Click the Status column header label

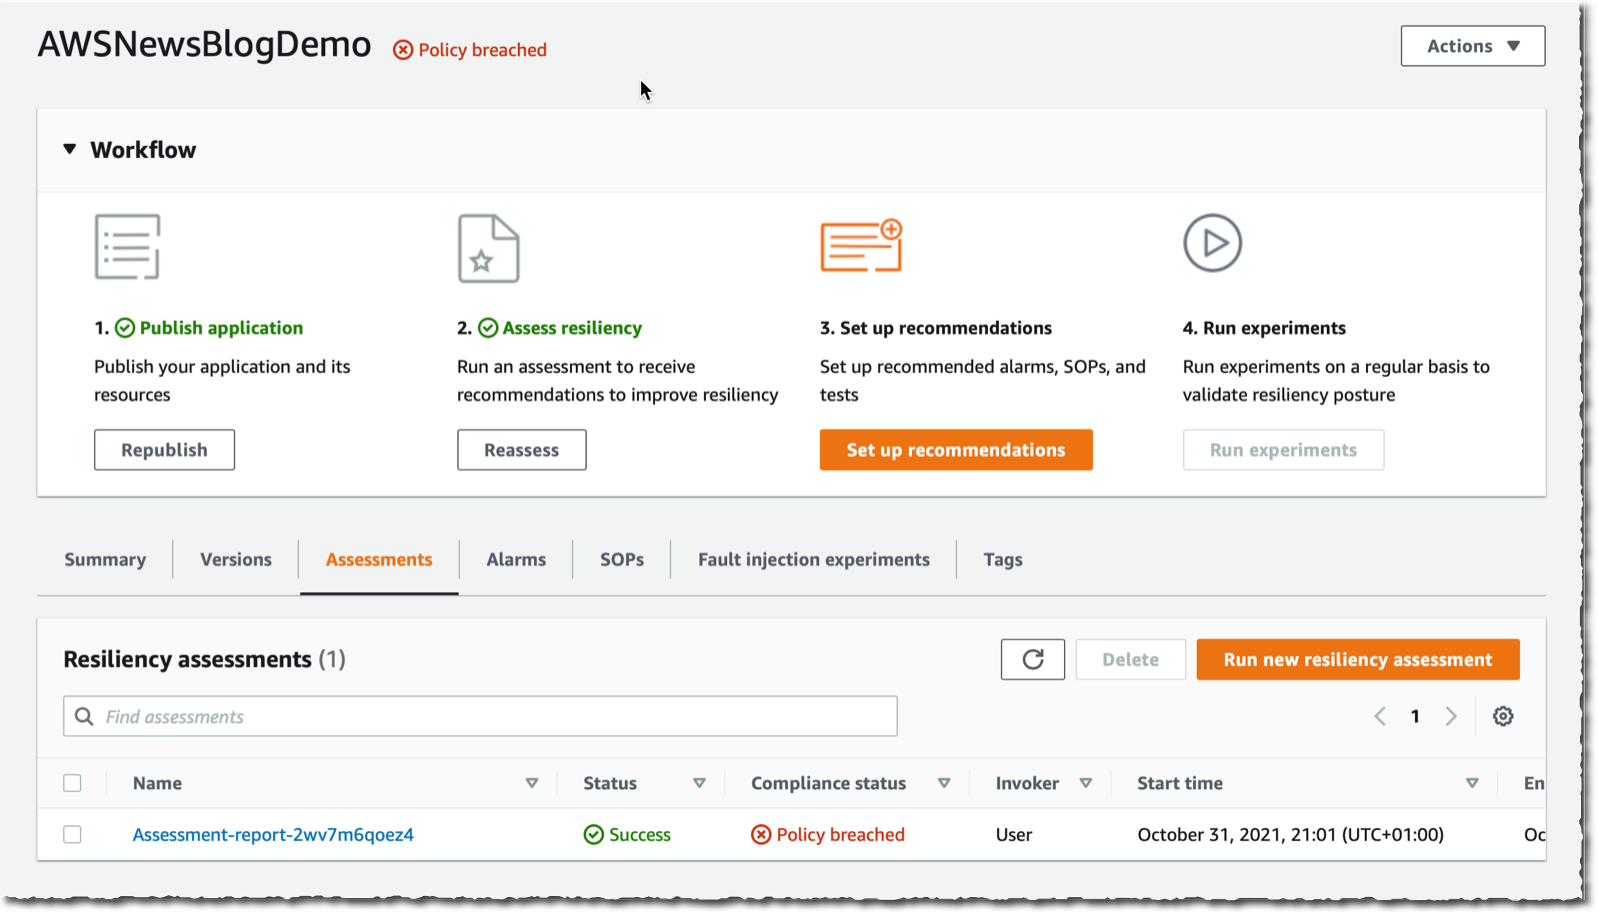(x=610, y=783)
